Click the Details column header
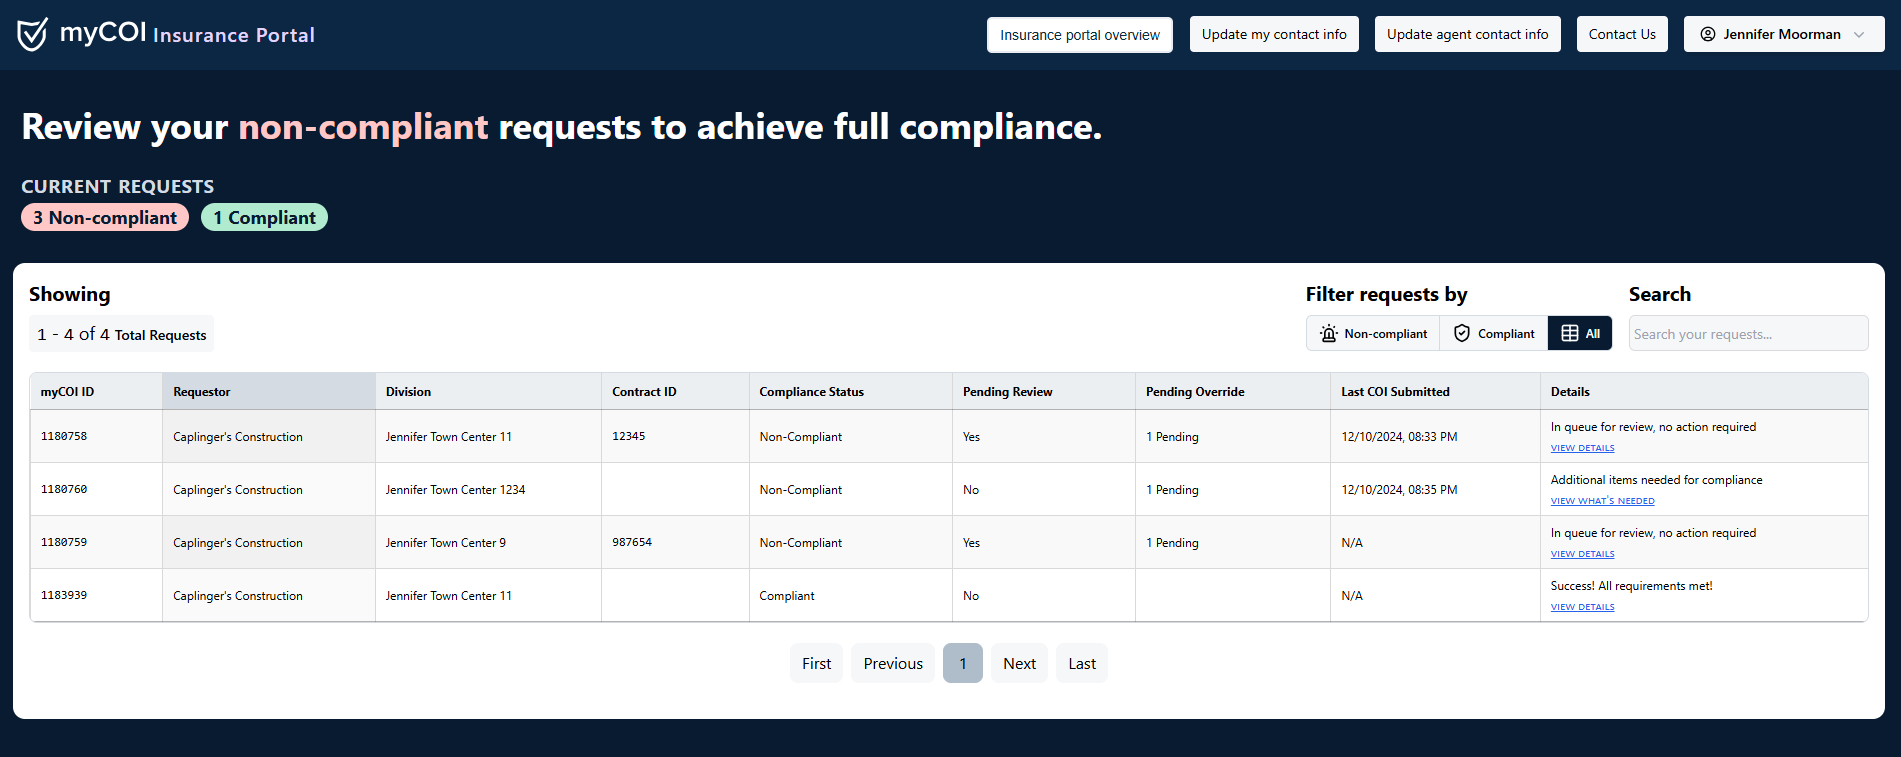1901x757 pixels. coord(1704,391)
